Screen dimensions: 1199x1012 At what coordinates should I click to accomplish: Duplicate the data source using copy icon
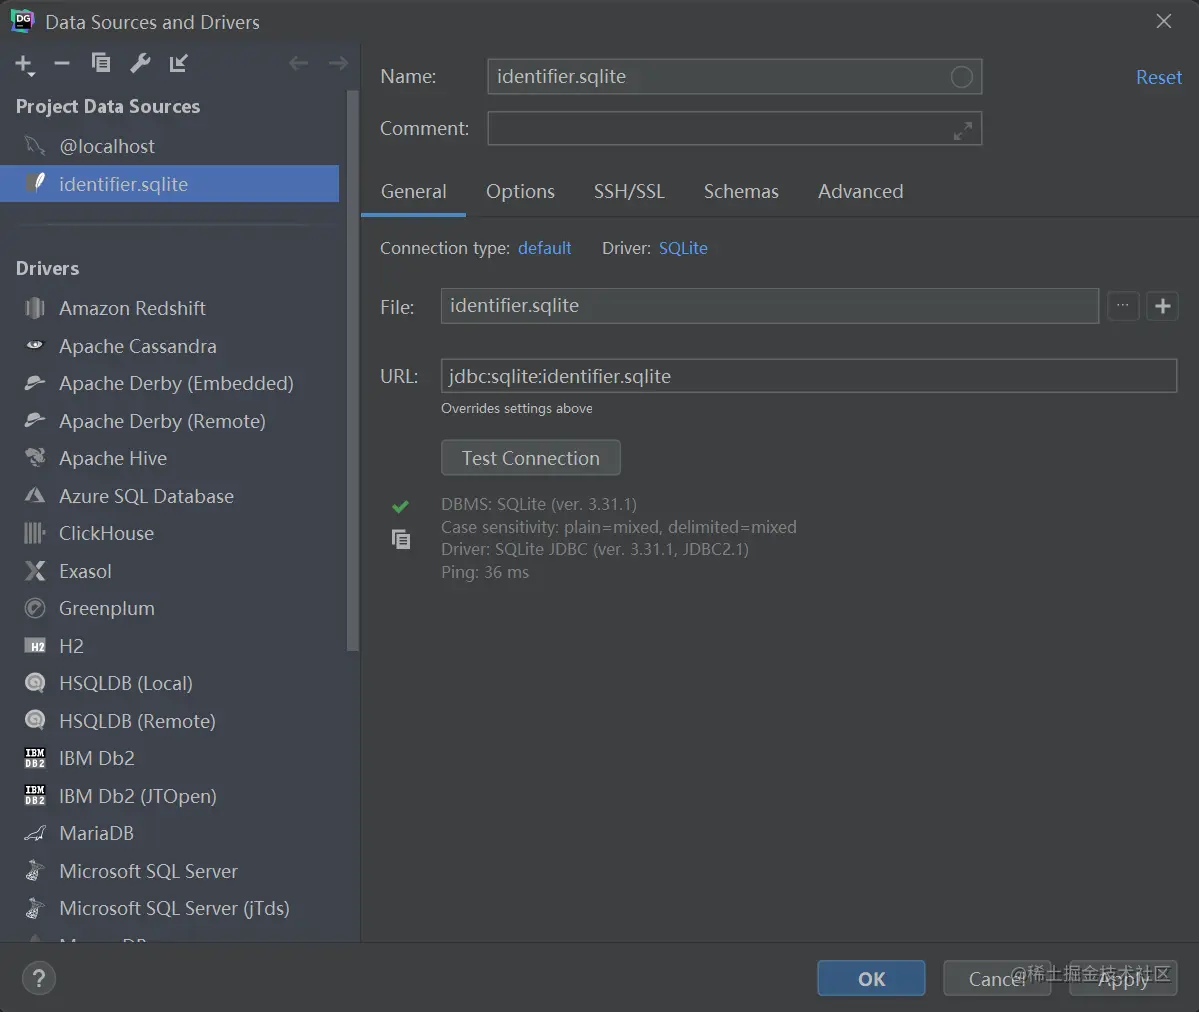coord(101,63)
